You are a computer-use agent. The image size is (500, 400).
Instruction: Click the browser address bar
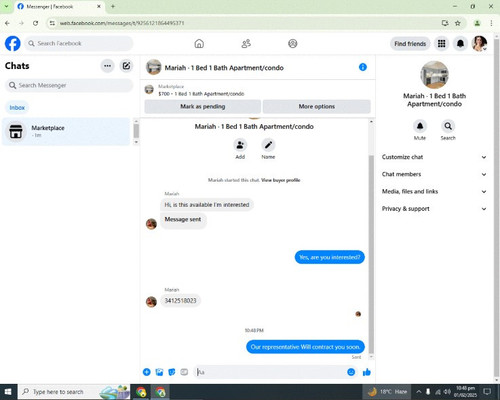pyautogui.click(x=247, y=23)
